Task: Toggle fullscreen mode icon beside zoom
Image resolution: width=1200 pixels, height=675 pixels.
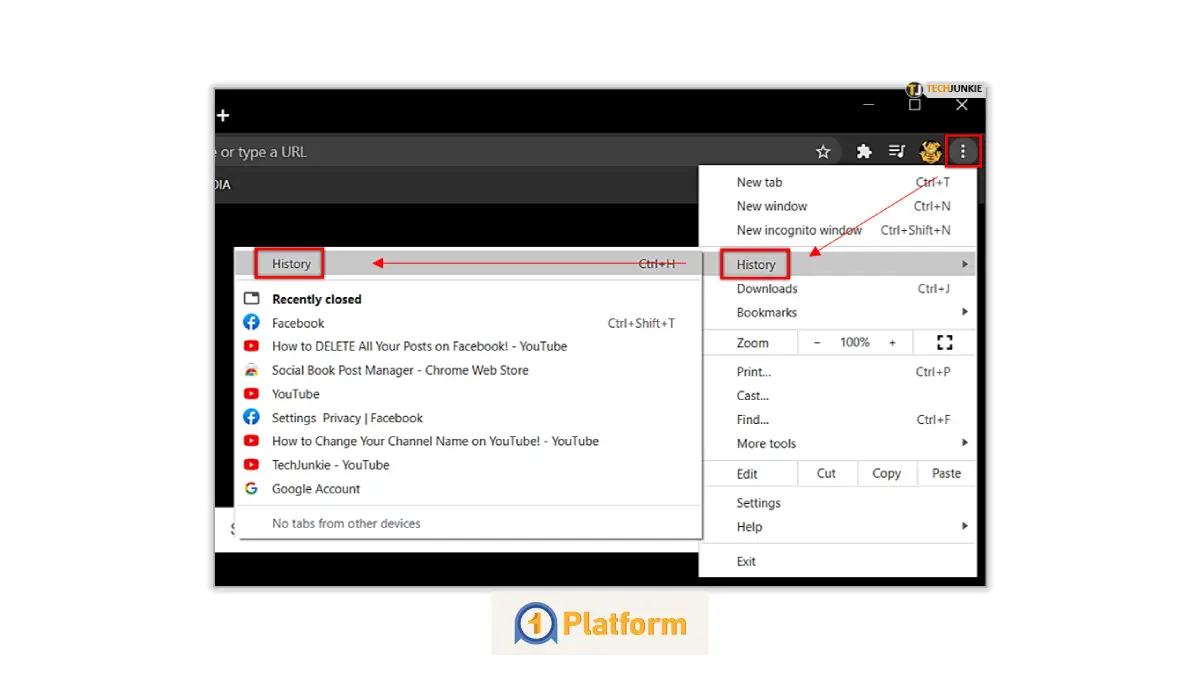Action: (x=944, y=342)
